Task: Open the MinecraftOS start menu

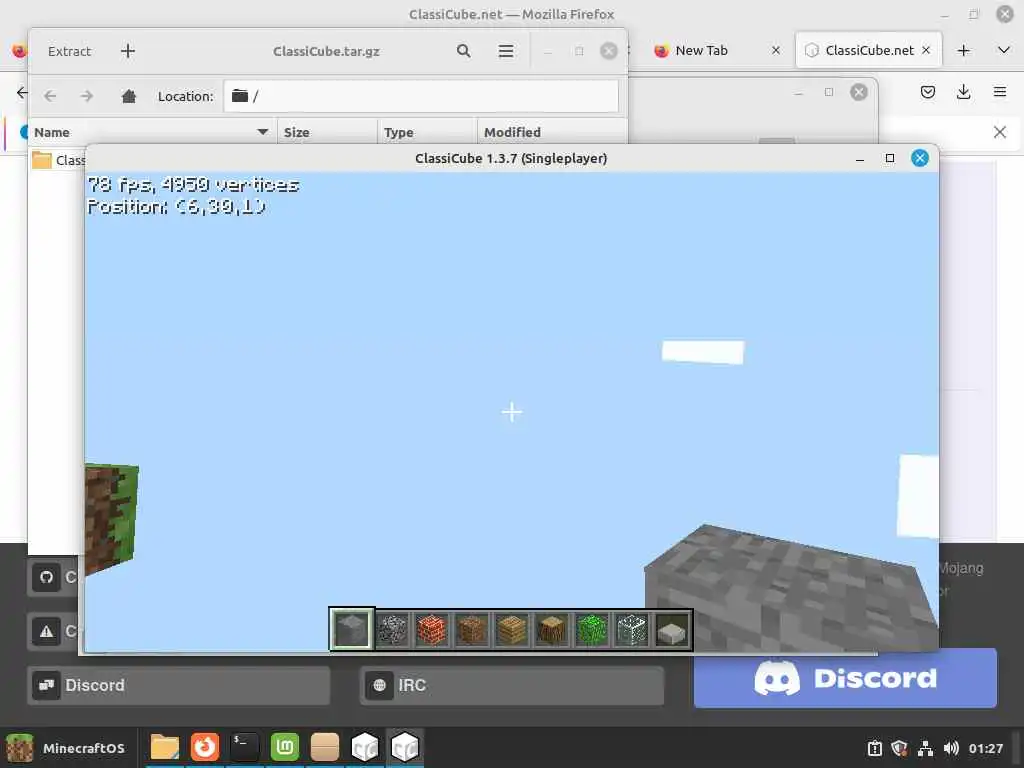Action: coord(66,748)
